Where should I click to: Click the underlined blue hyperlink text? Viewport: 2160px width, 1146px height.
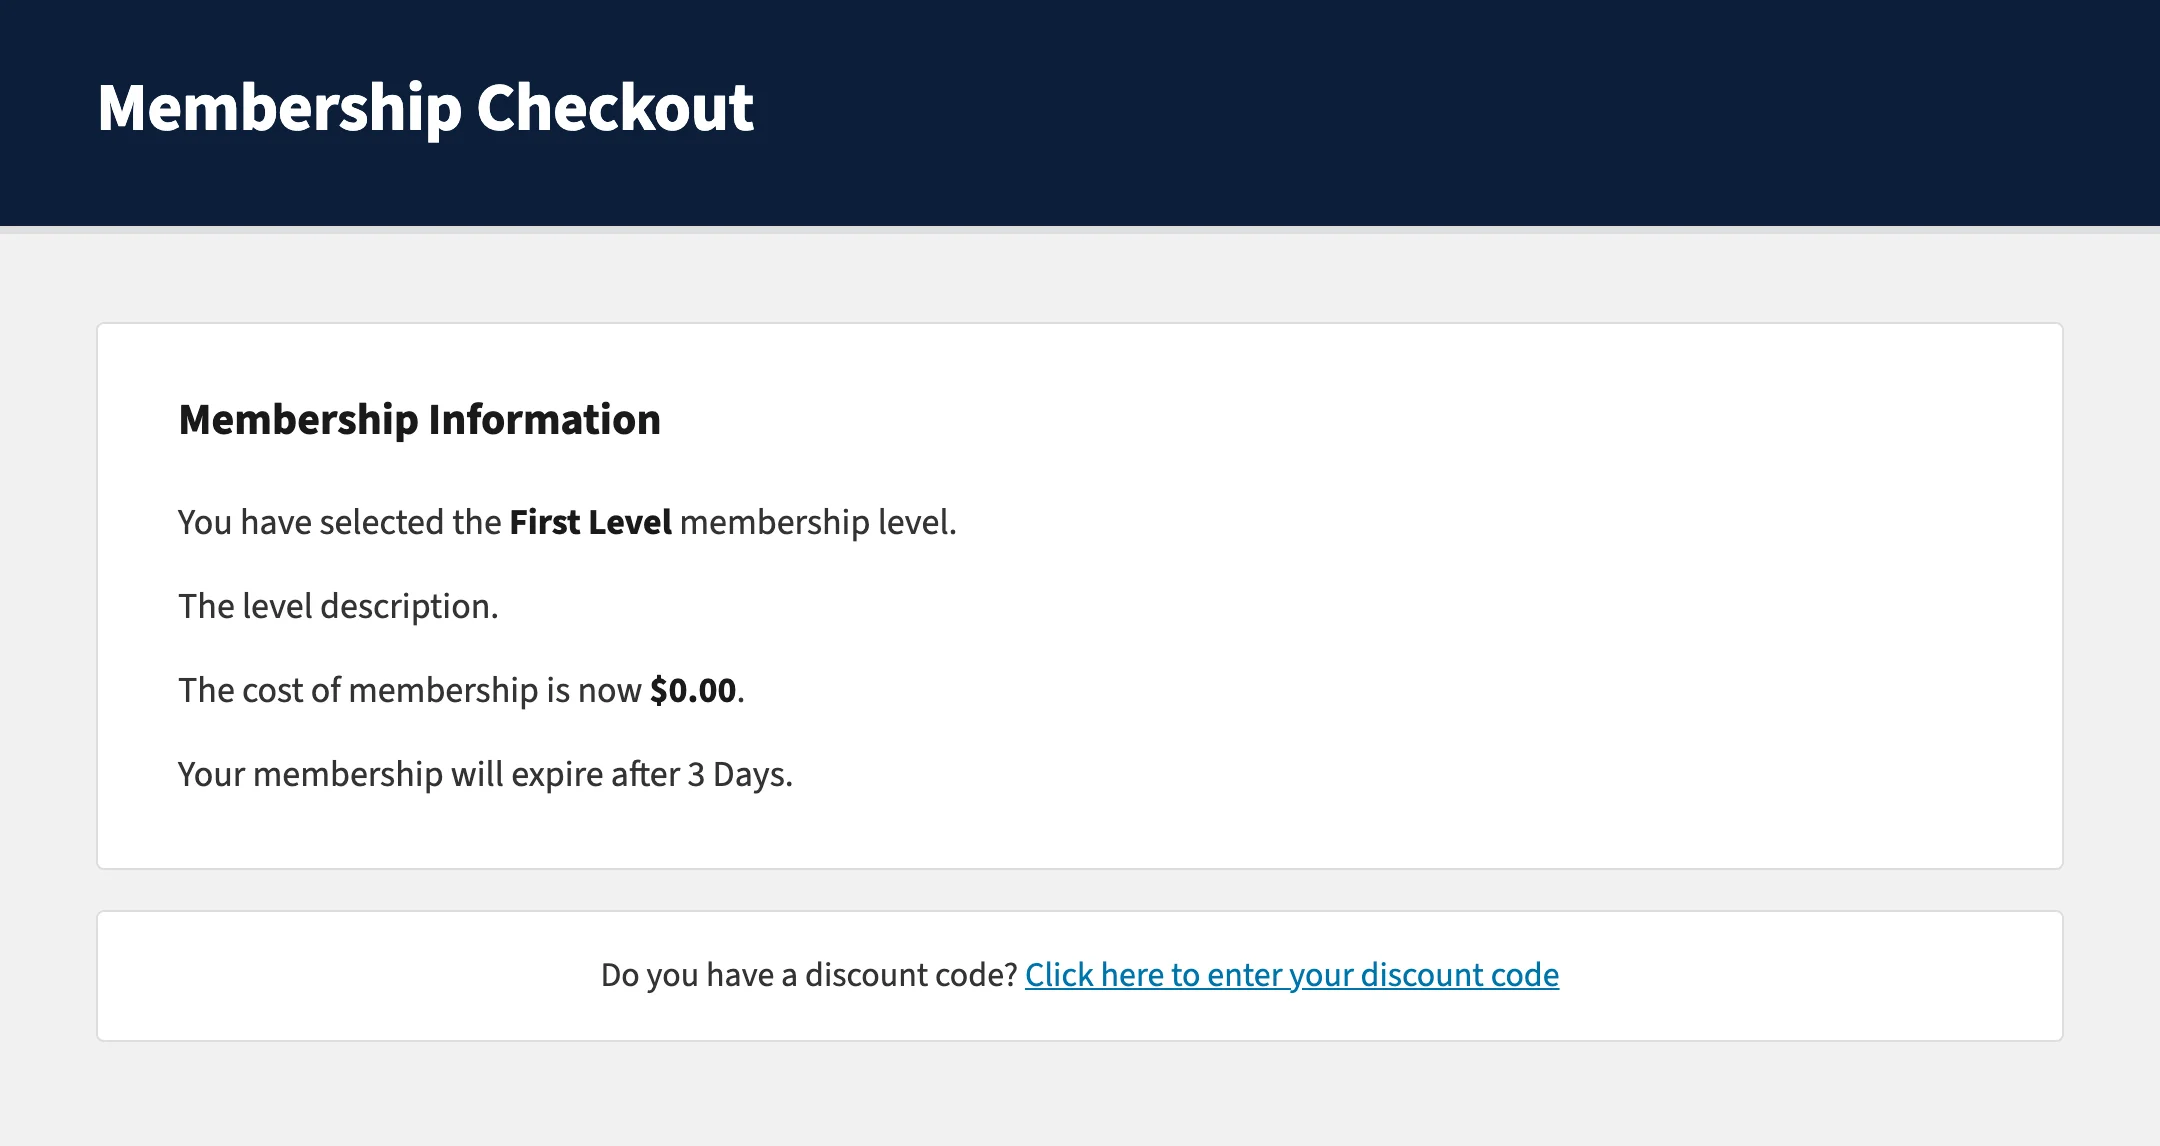click(x=1291, y=975)
